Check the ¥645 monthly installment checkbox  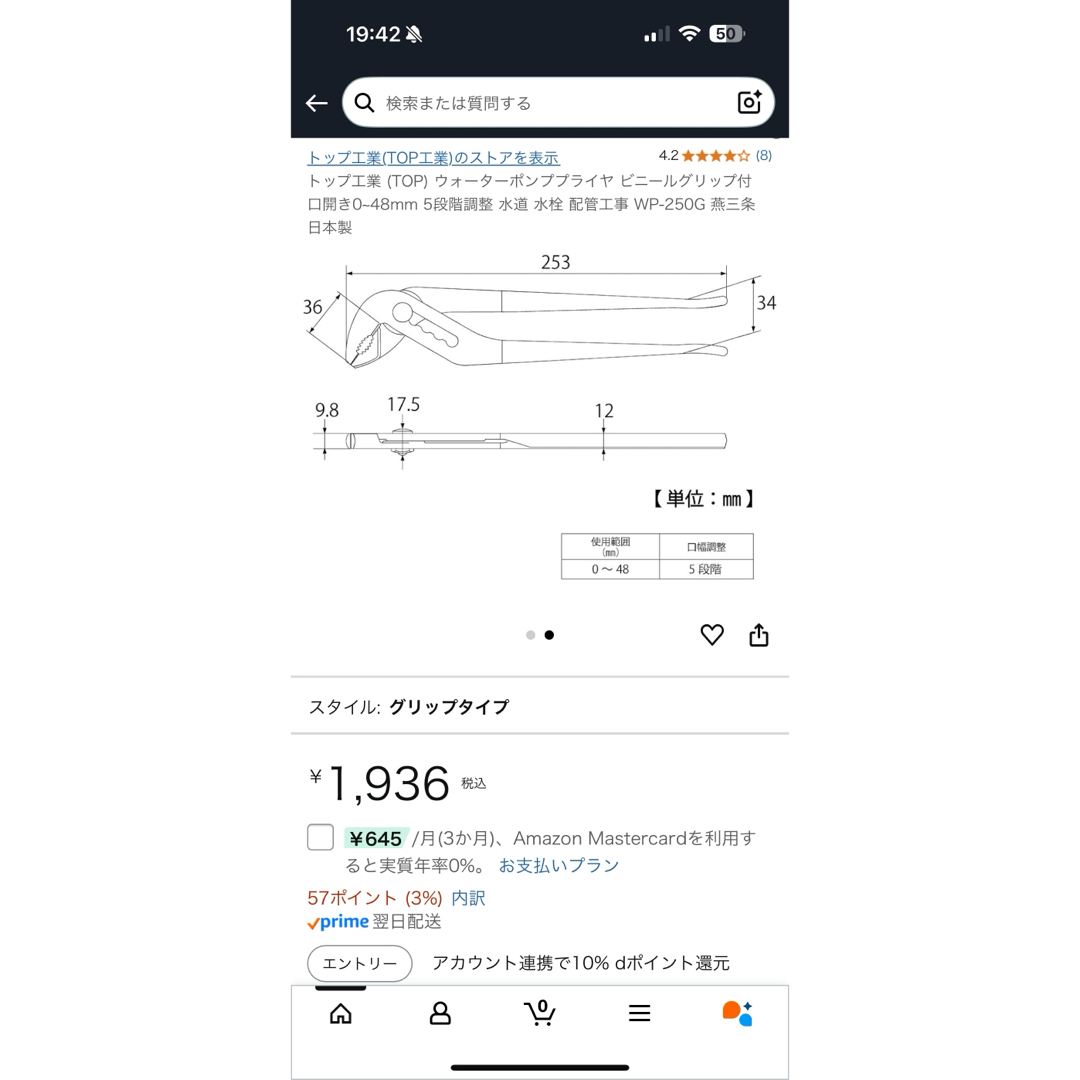(320, 838)
